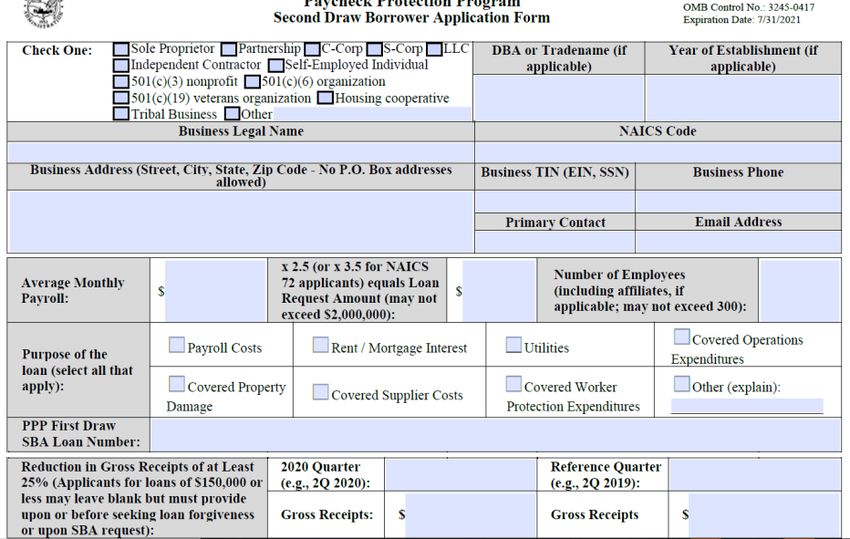Select the 501(c)(3) nonprofit checkbox
Image resolution: width=850 pixels, height=539 pixels.
click(x=121, y=82)
